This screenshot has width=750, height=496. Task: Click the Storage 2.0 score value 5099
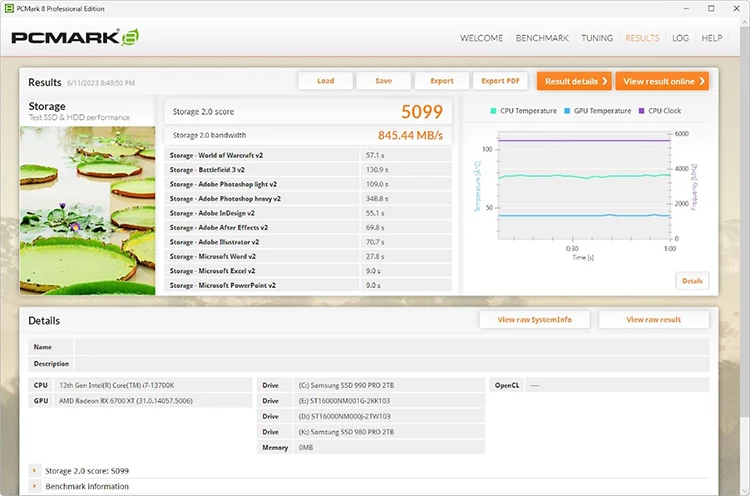(422, 112)
